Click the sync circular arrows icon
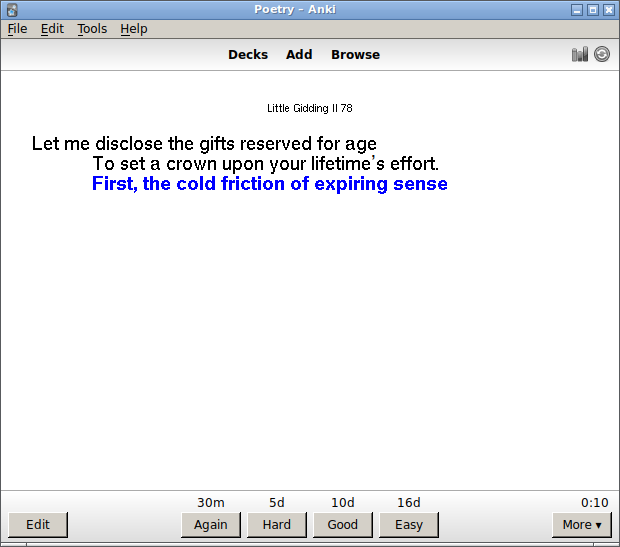The height and width of the screenshot is (547, 620). tap(602, 54)
